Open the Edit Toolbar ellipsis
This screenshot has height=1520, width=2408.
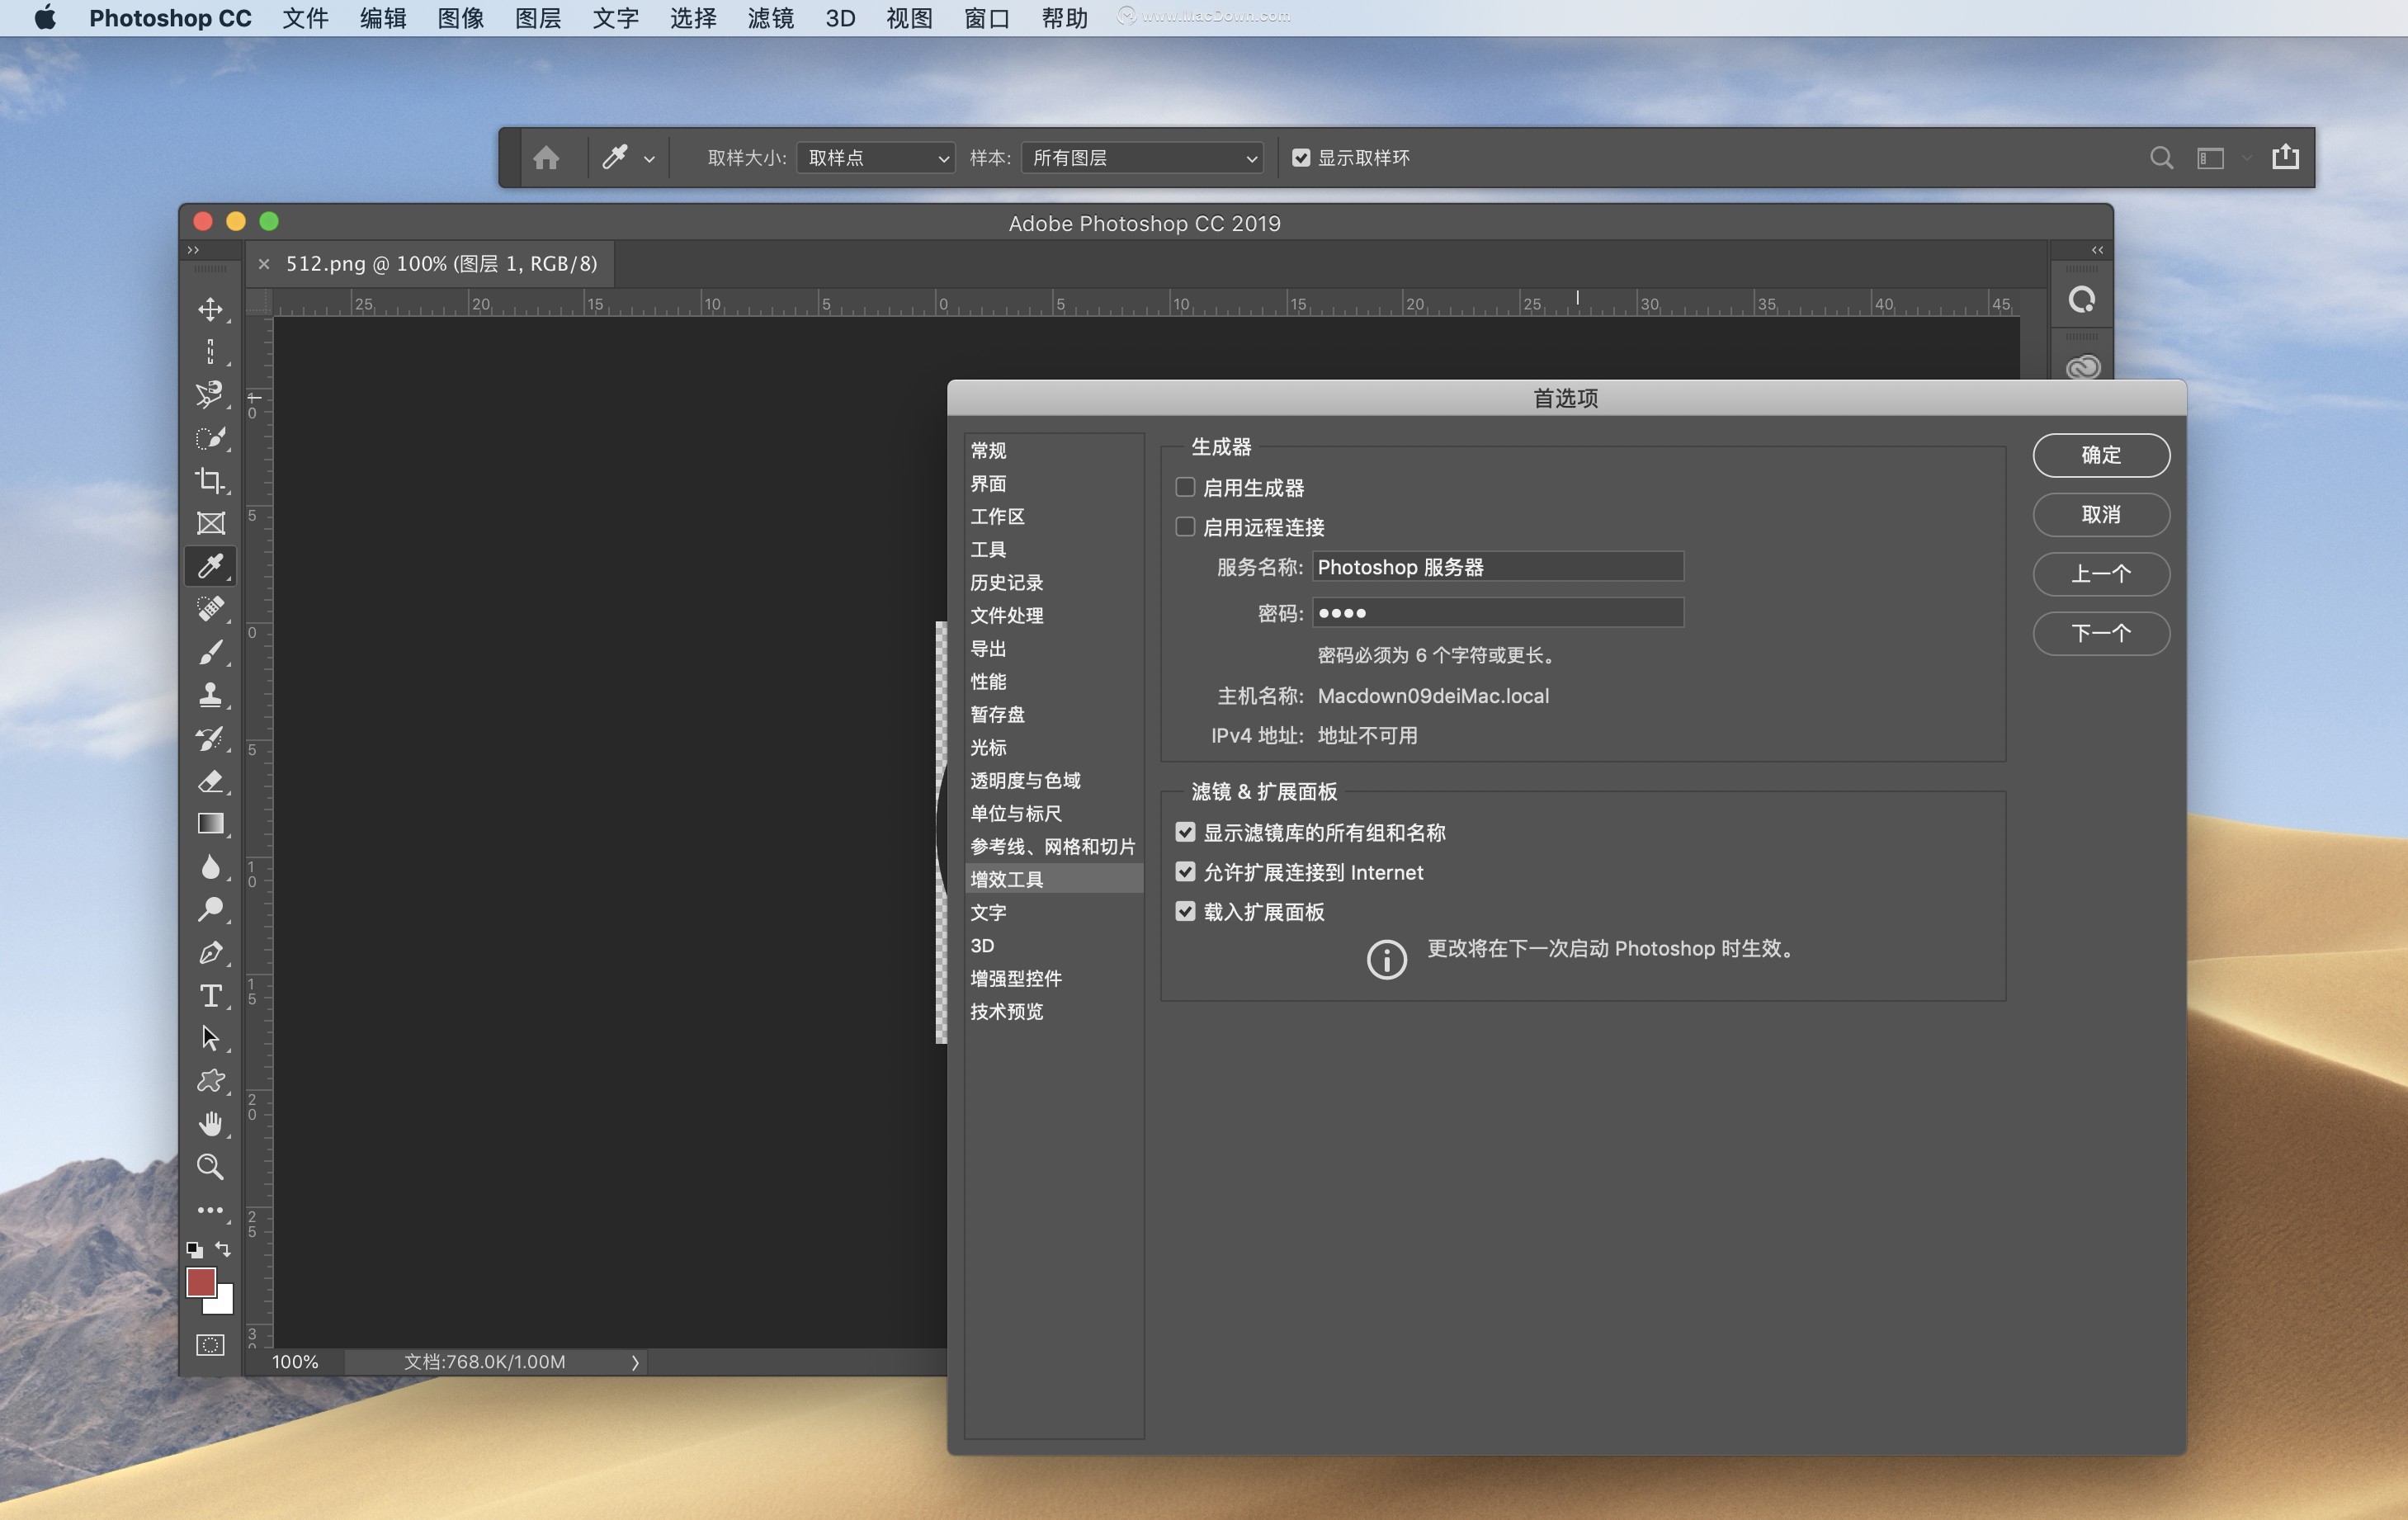coord(210,1210)
